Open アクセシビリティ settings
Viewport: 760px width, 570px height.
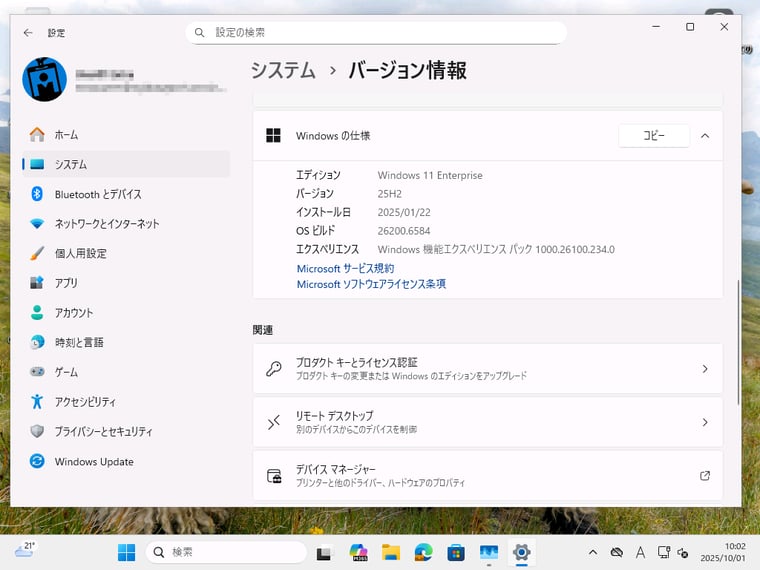85,402
